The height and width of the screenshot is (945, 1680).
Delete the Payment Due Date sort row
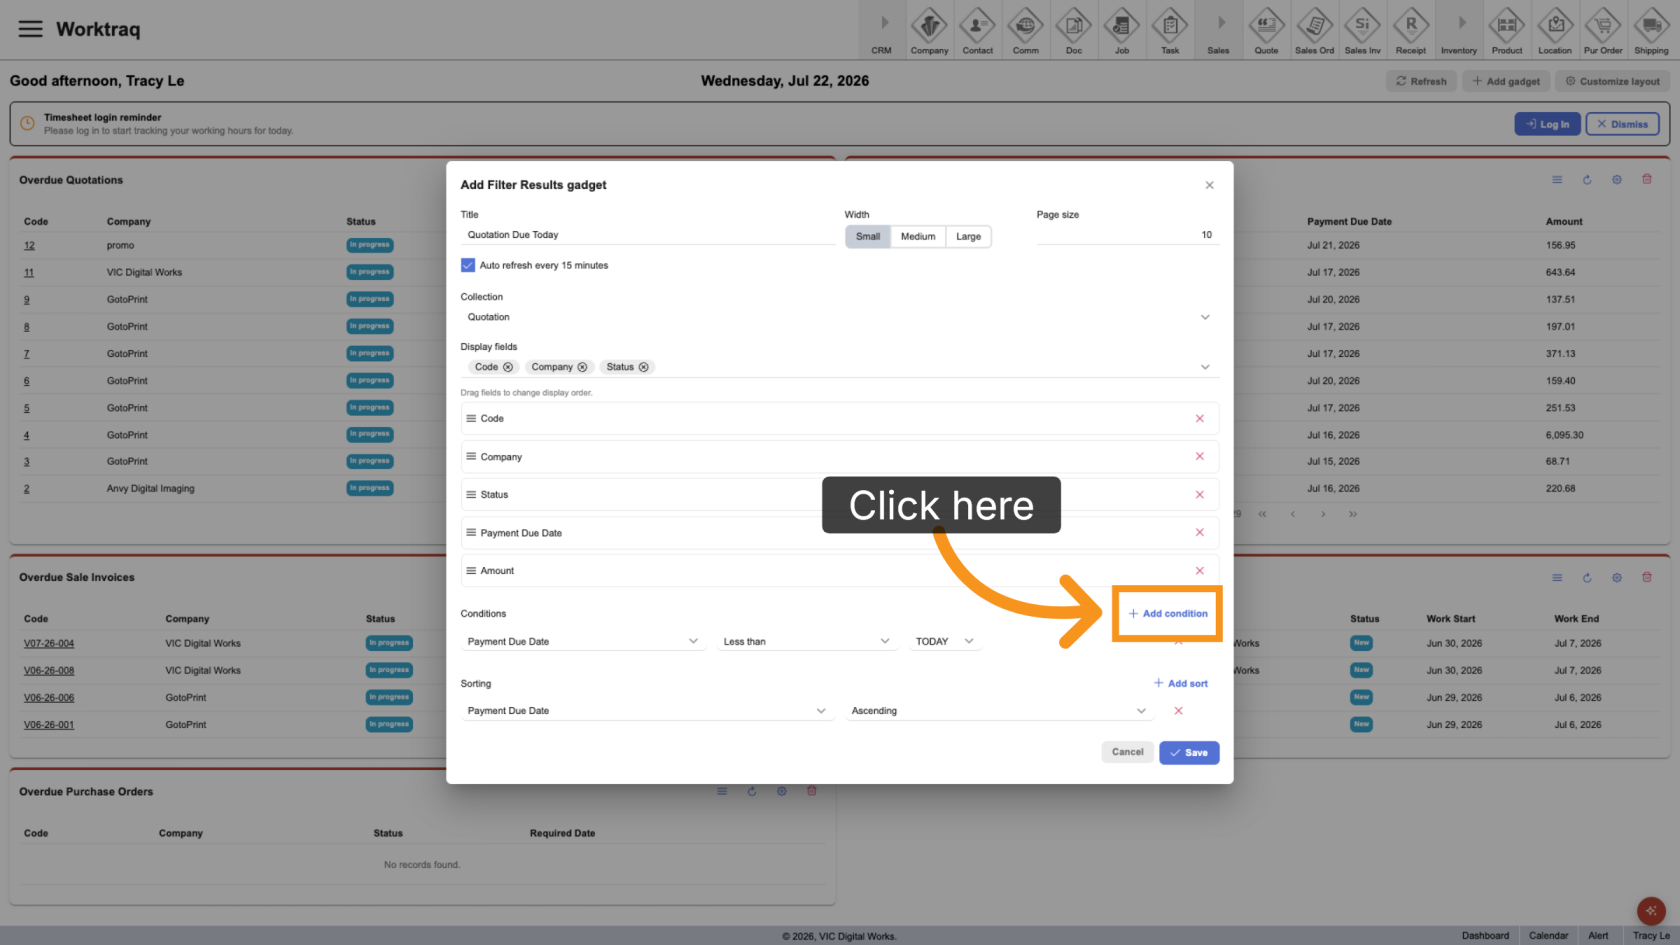pos(1178,711)
